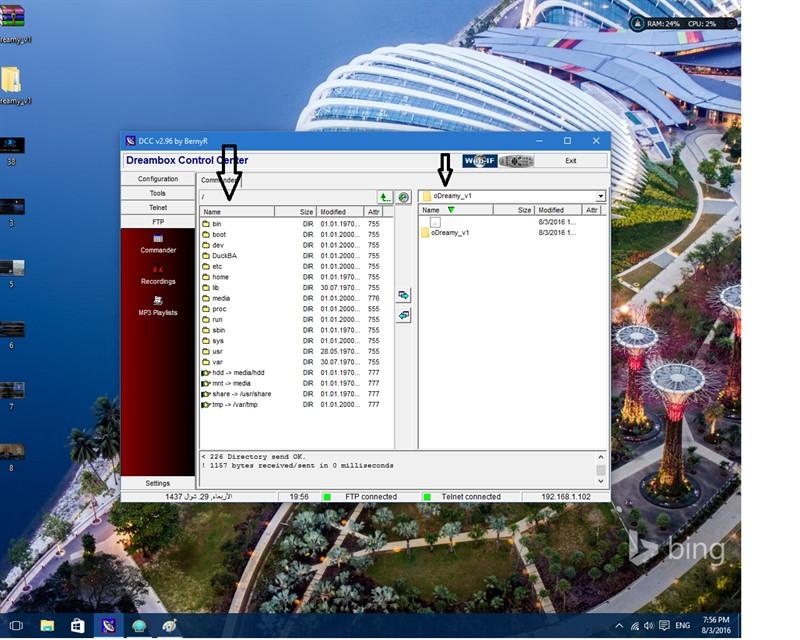This screenshot has width=800, height=640.
Task: Go up one directory in FTP pane
Action: point(385,197)
